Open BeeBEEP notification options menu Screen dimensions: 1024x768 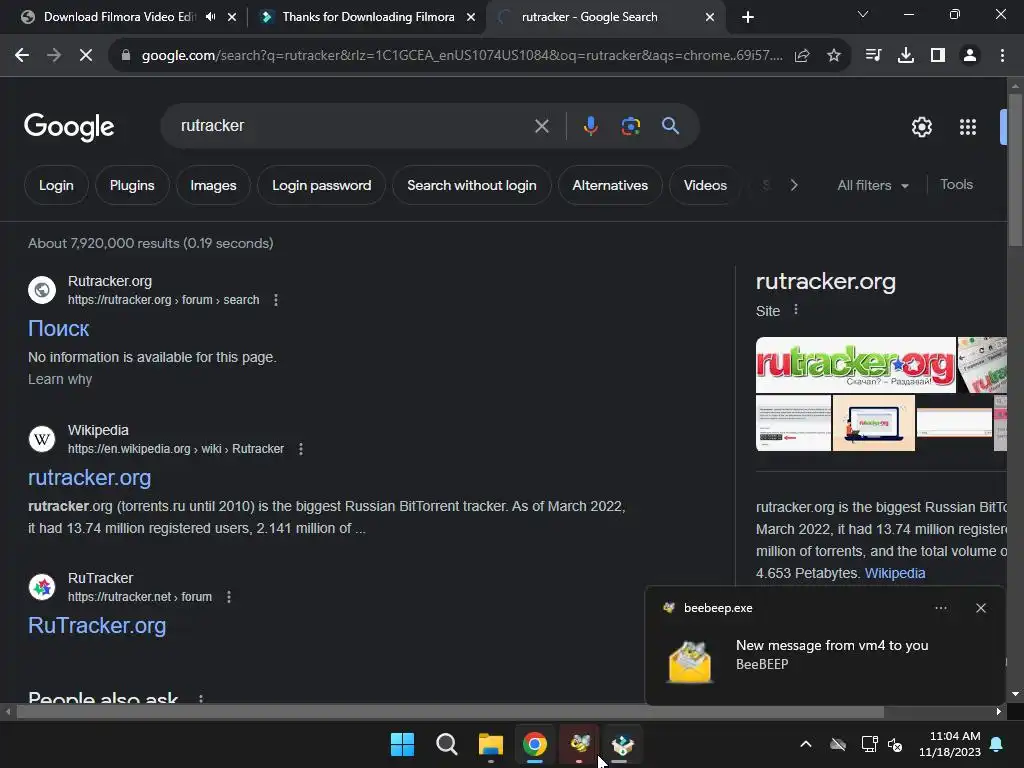(940, 608)
